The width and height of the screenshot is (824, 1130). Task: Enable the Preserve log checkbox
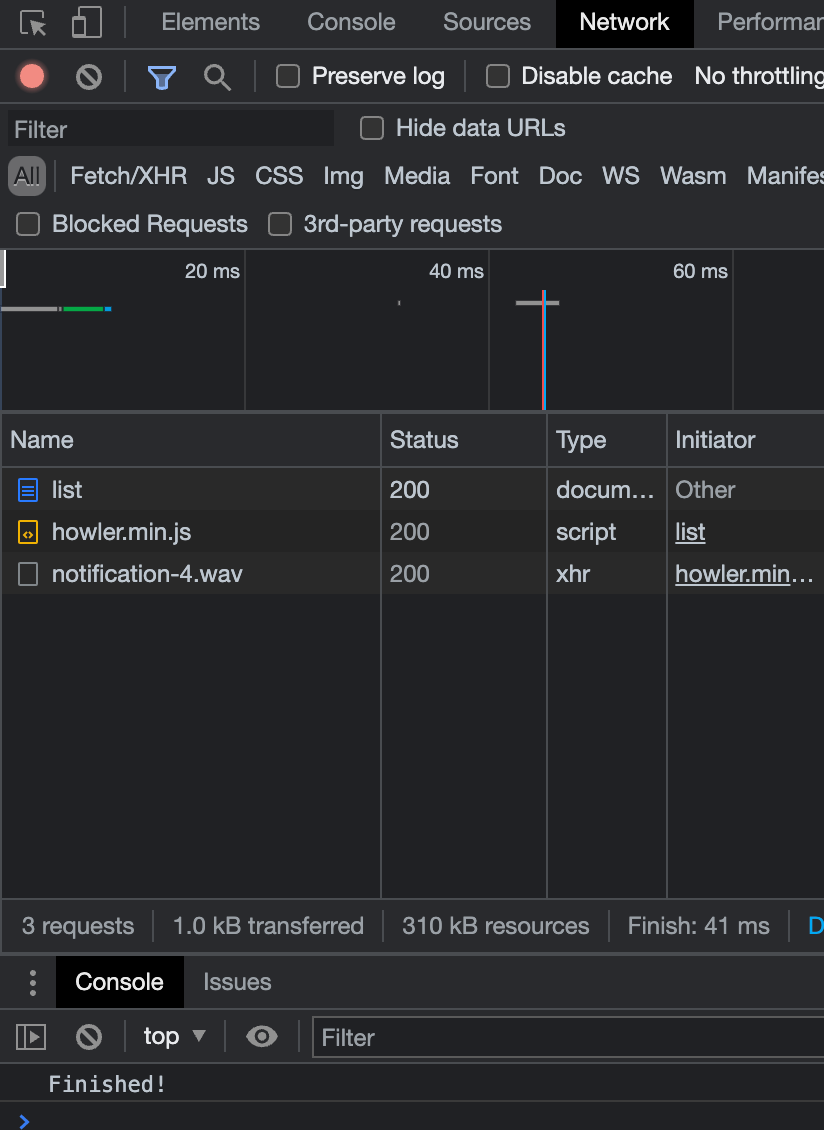pyautogui.click(x=288, y=76)
